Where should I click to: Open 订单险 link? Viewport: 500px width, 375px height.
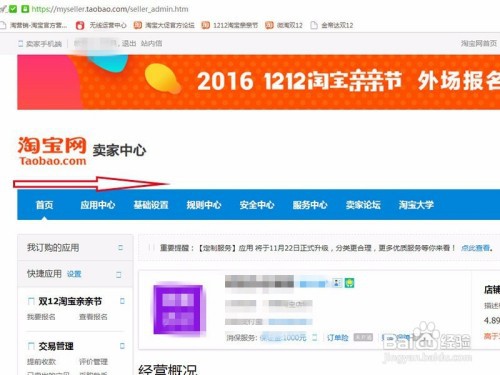pyautogui.click(x=337, y=338)
